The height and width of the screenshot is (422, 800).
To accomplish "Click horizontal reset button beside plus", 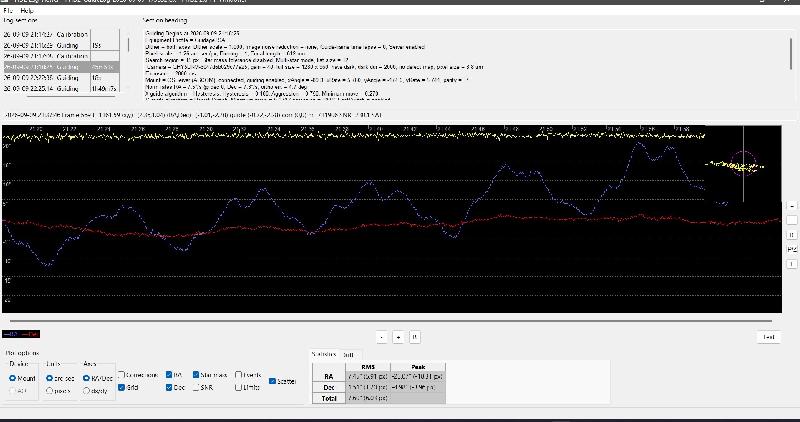I will (x=415, y=337).
